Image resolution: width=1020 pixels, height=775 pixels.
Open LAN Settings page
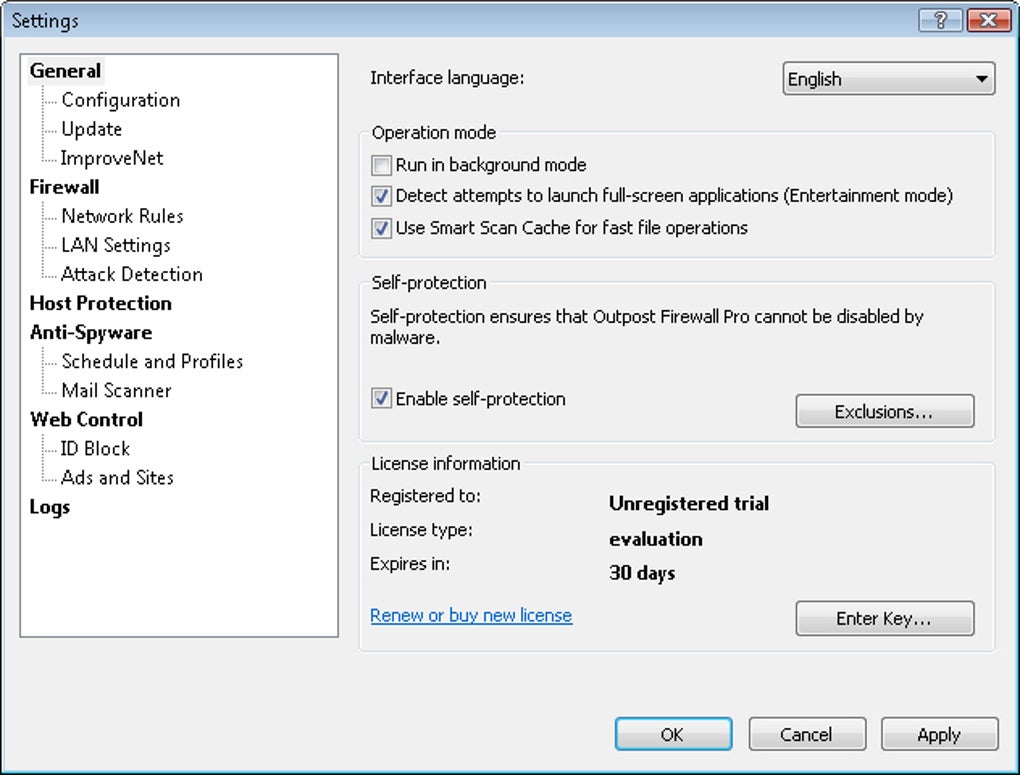(x=115, y=245)
